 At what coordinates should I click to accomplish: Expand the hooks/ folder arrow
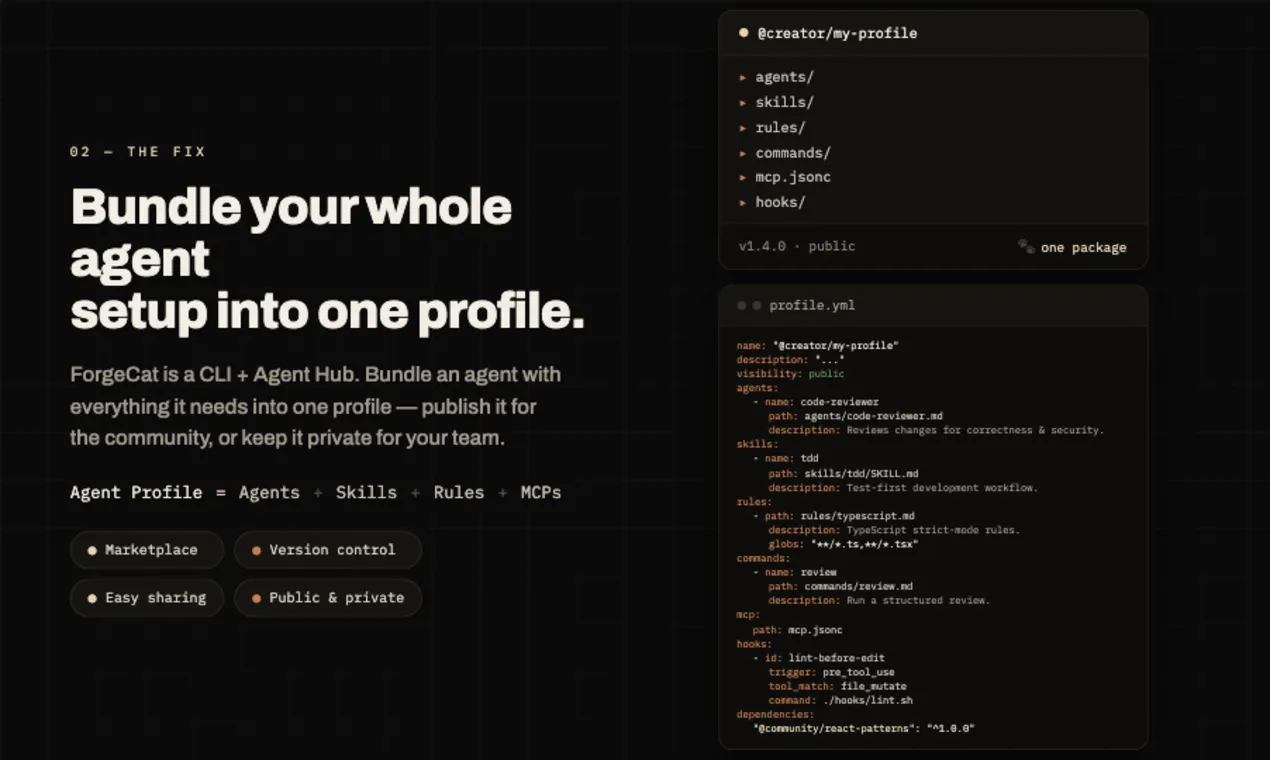click(743, 202)
